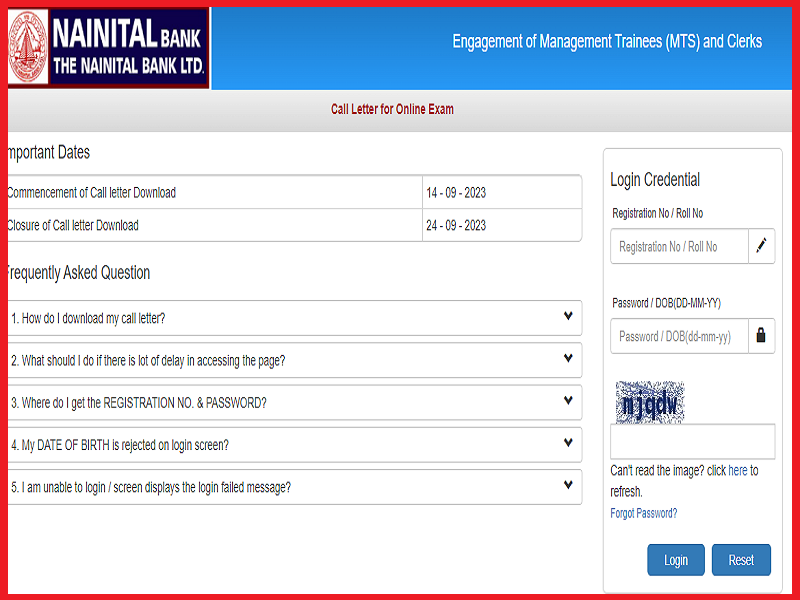Focus the Password / DOB input field
Screen dimensions: 800x600
coord(680,336)
